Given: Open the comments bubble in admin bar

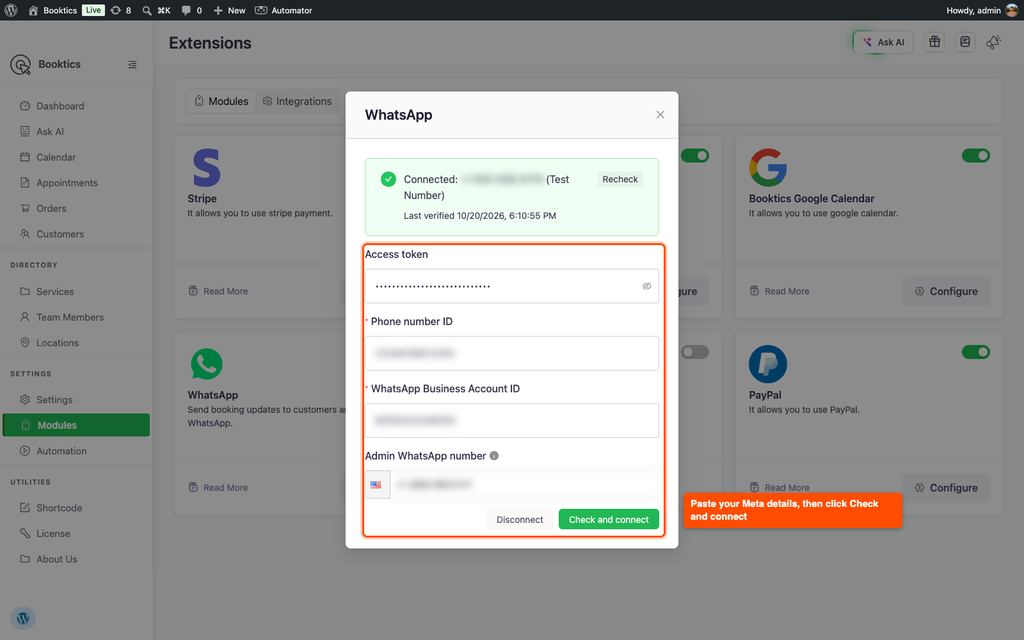Looking at the screenshot, I should point(191,10).
